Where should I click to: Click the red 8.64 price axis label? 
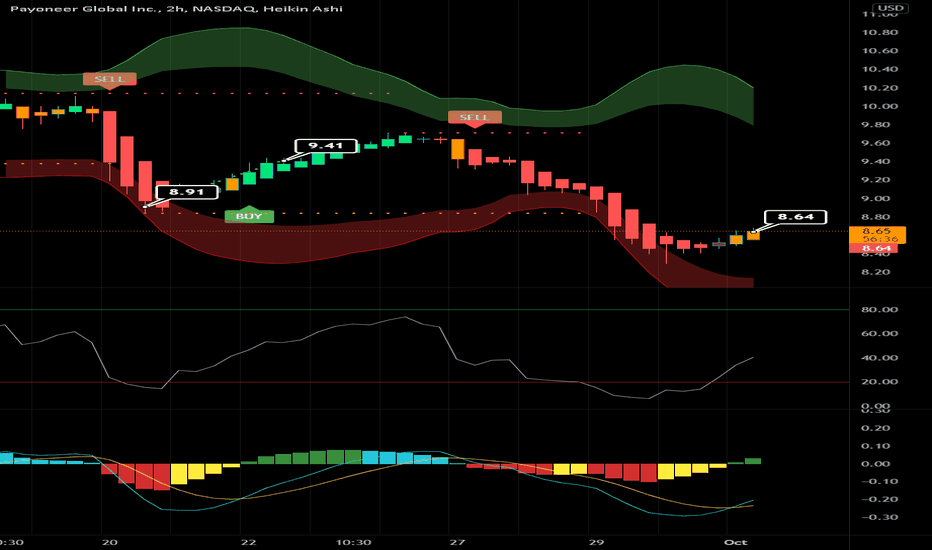click(874, 249)
